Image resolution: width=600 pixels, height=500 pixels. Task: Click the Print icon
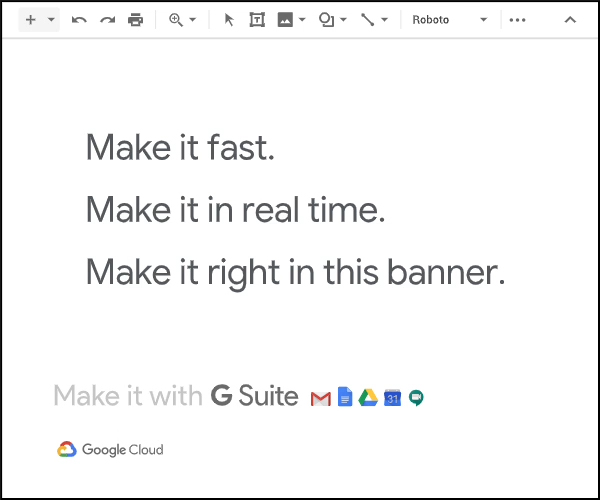pos(135,20)
